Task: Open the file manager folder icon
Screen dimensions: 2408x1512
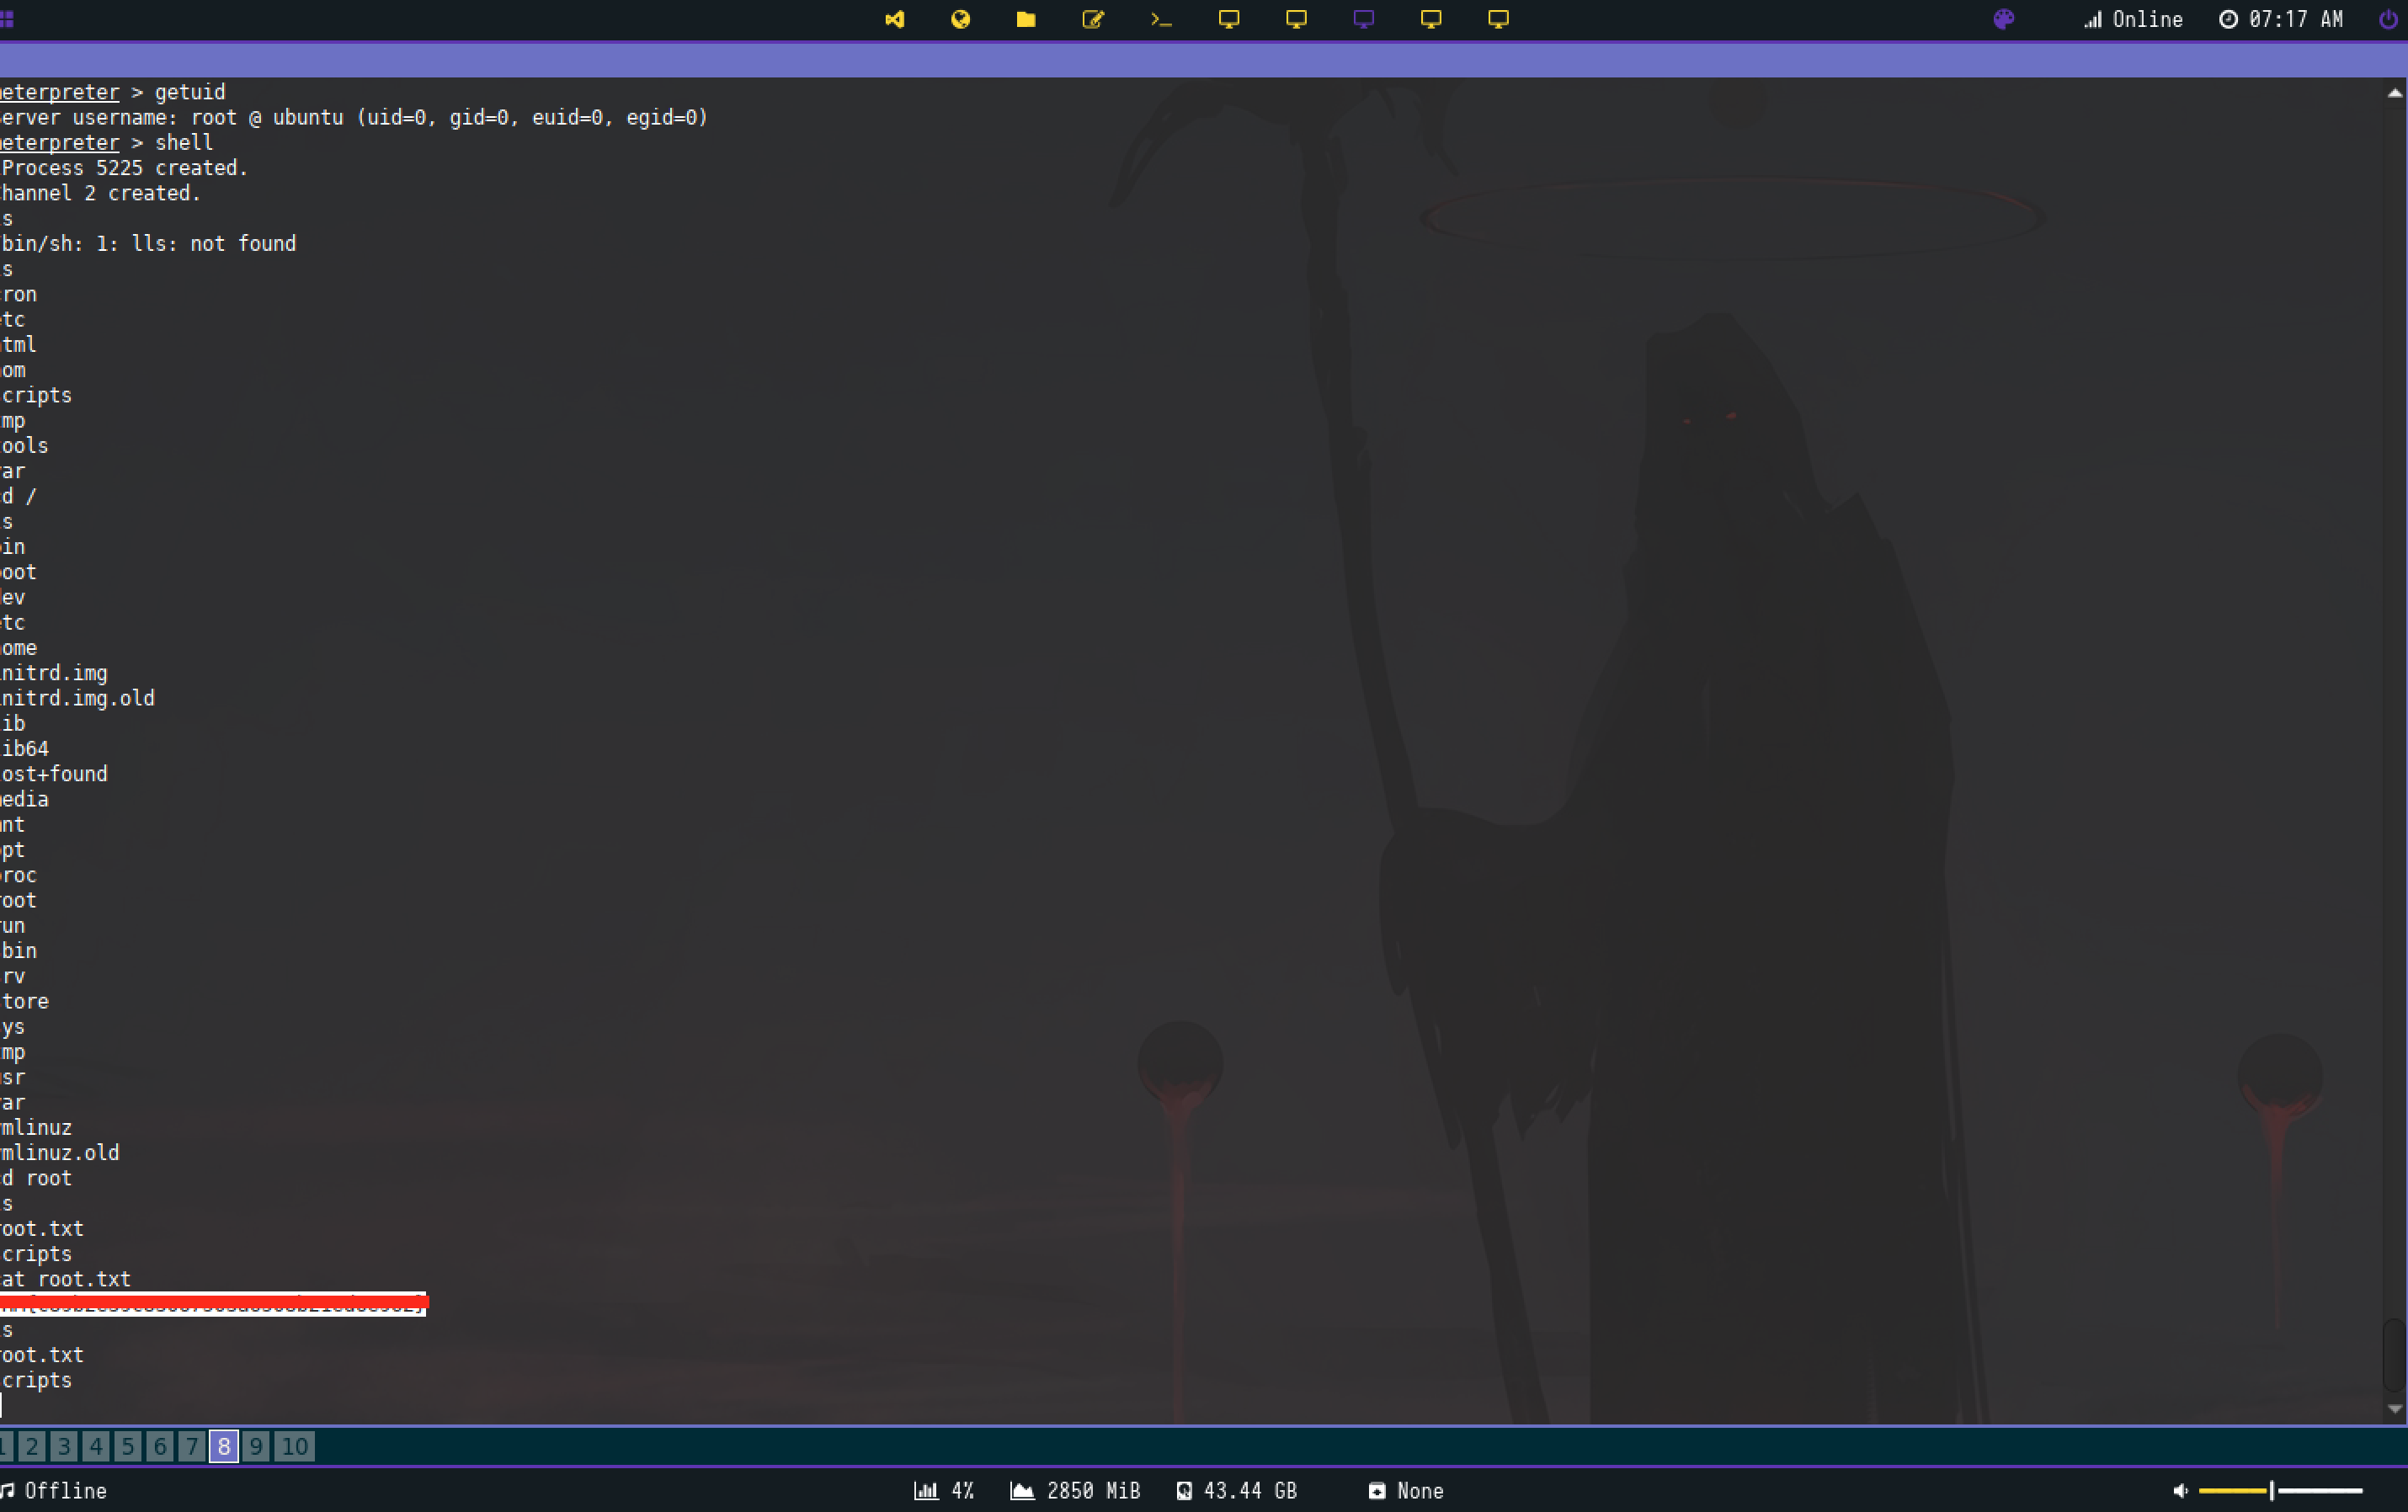Action: pyautogui.click(x=1026, y=19)
